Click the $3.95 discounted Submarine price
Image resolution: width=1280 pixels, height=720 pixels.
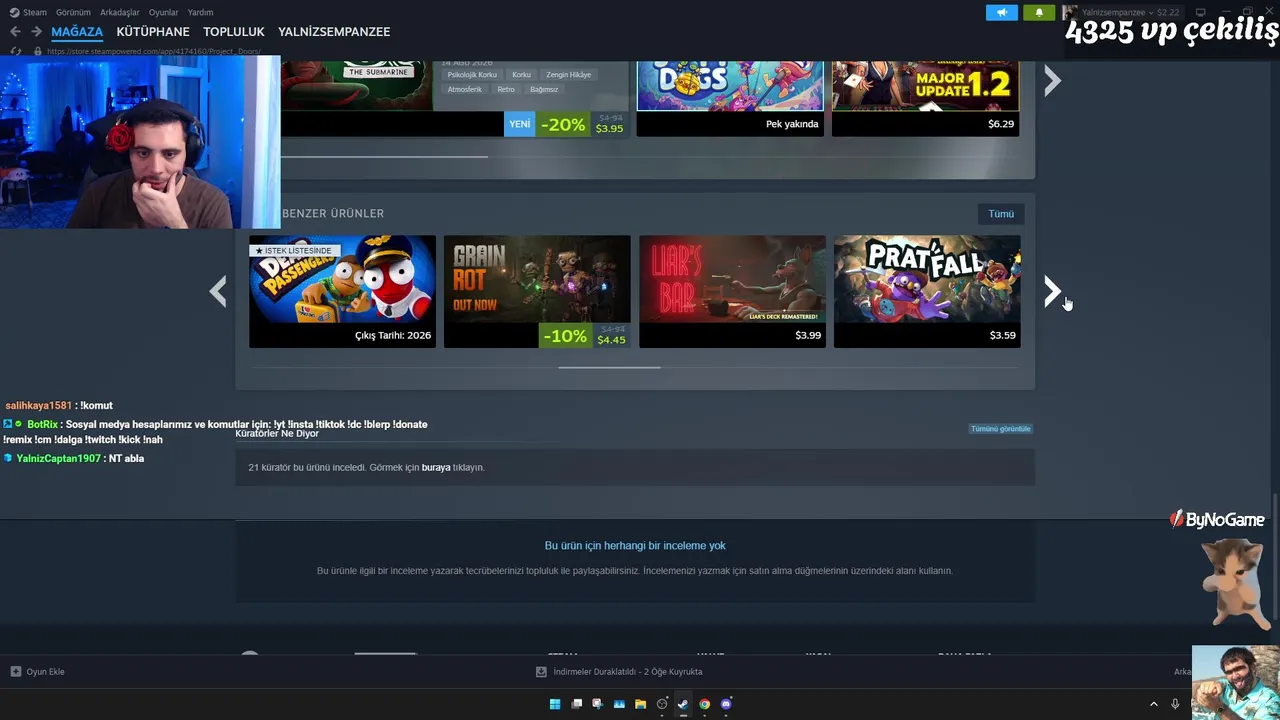click(609, 129)
